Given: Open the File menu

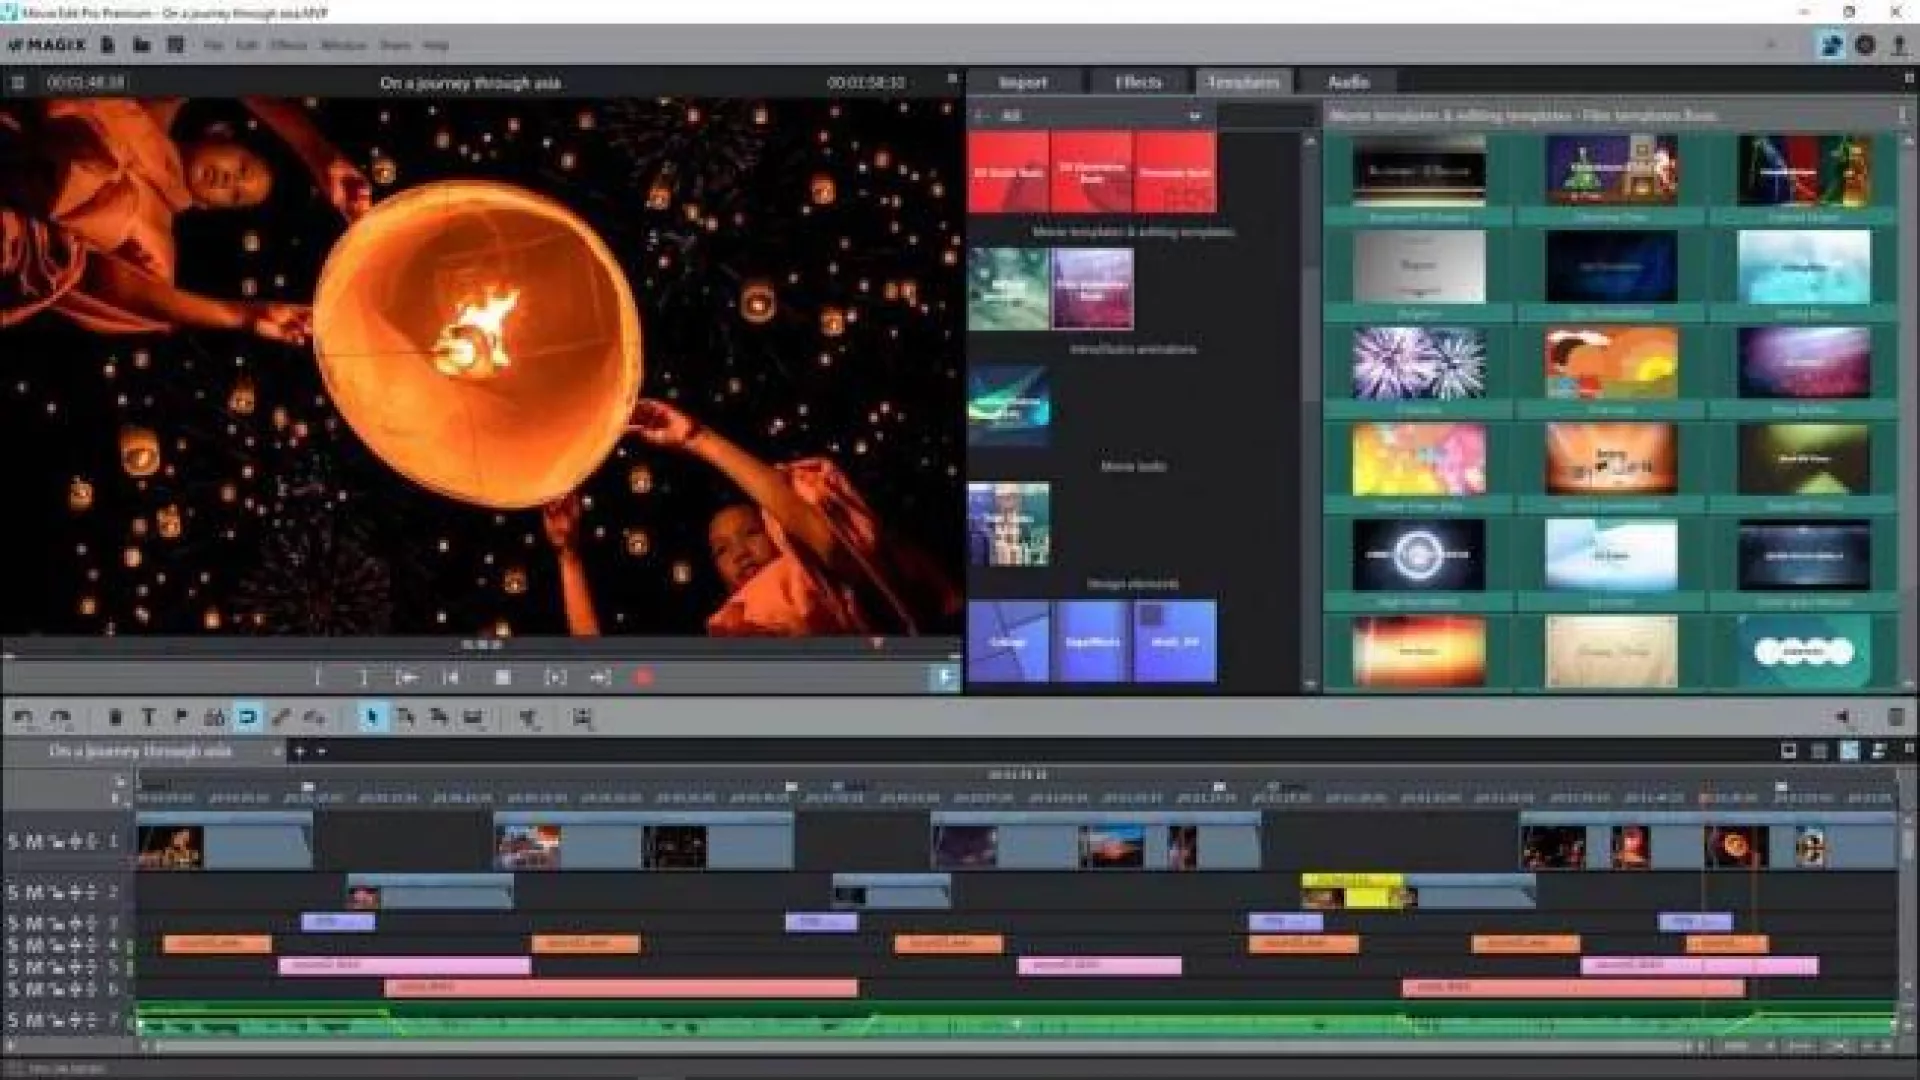Looking at the screenshot, I should (213, 46).
